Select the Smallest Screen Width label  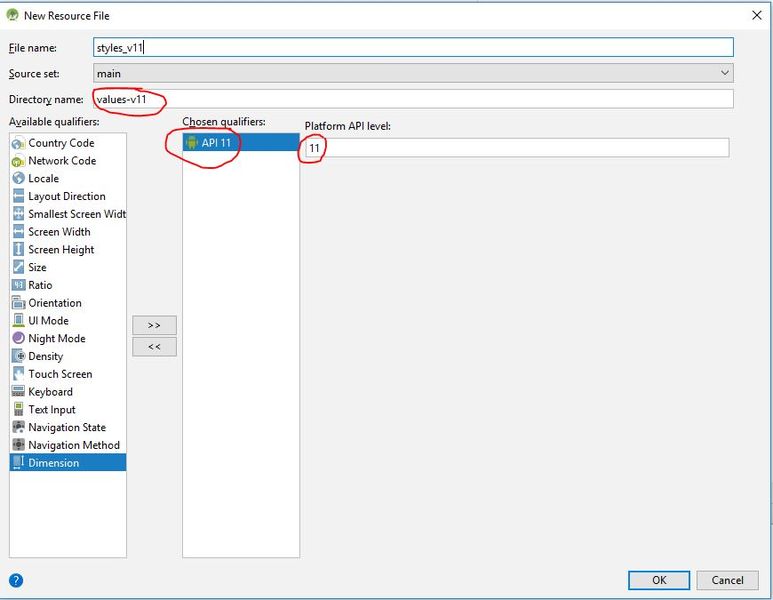[77, 214]
